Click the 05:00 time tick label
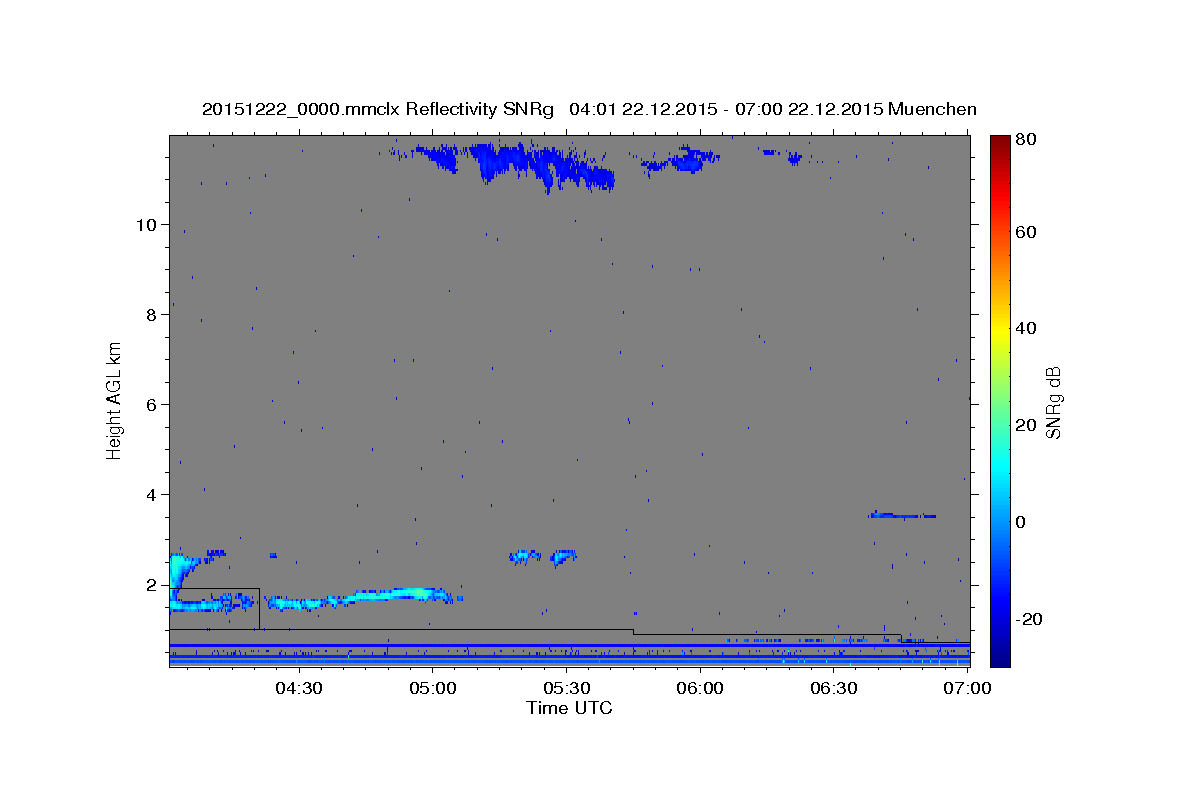The image size is (1200, 800). point(432,688)
